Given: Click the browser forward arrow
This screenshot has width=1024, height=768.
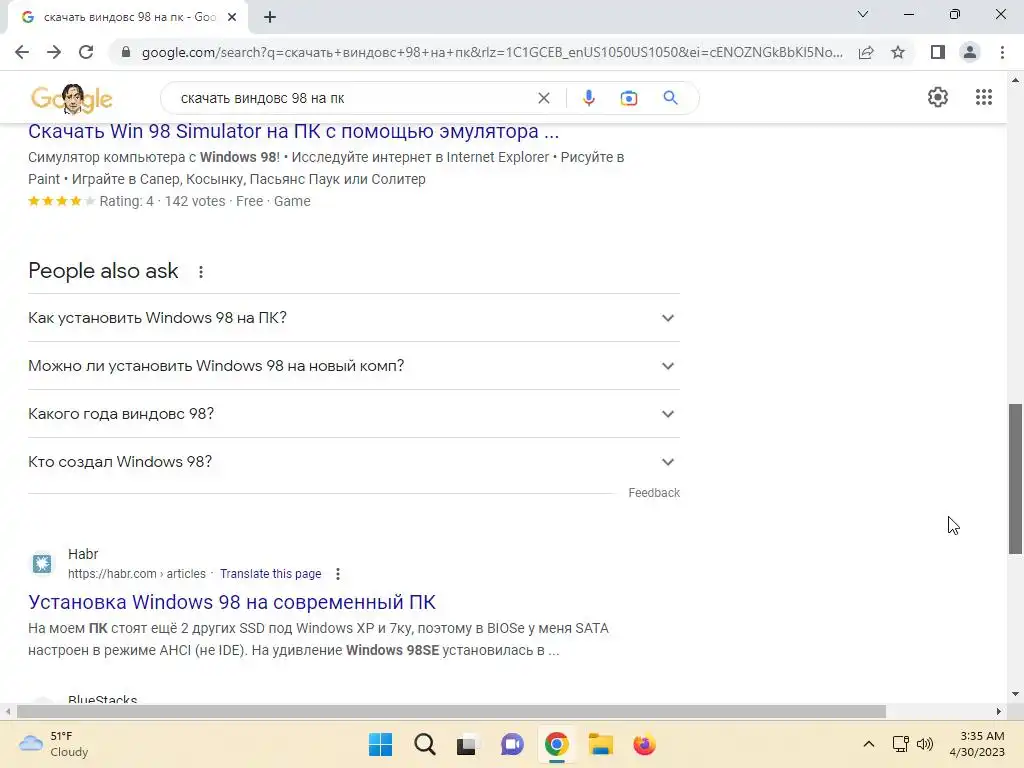Looking at the screenshot, I should [54, 52].
